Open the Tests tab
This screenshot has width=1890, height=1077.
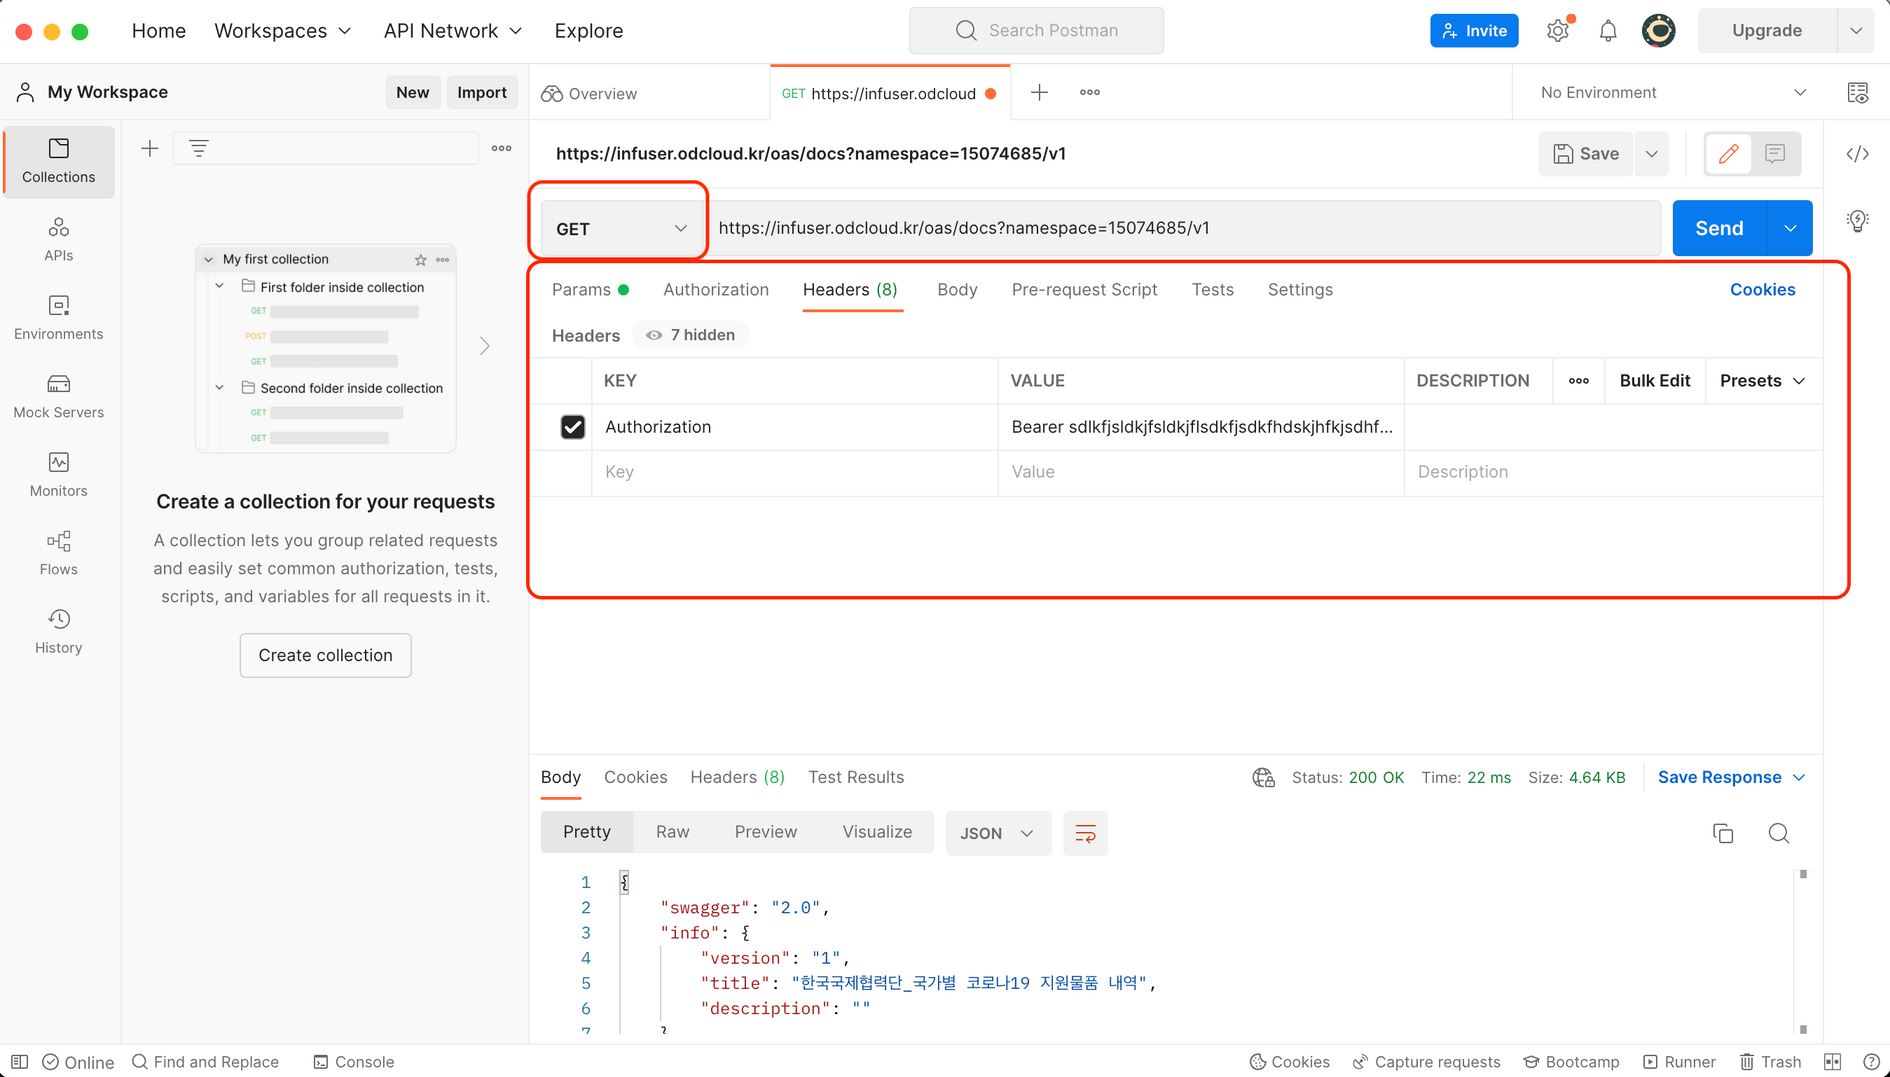(1212, 290)
